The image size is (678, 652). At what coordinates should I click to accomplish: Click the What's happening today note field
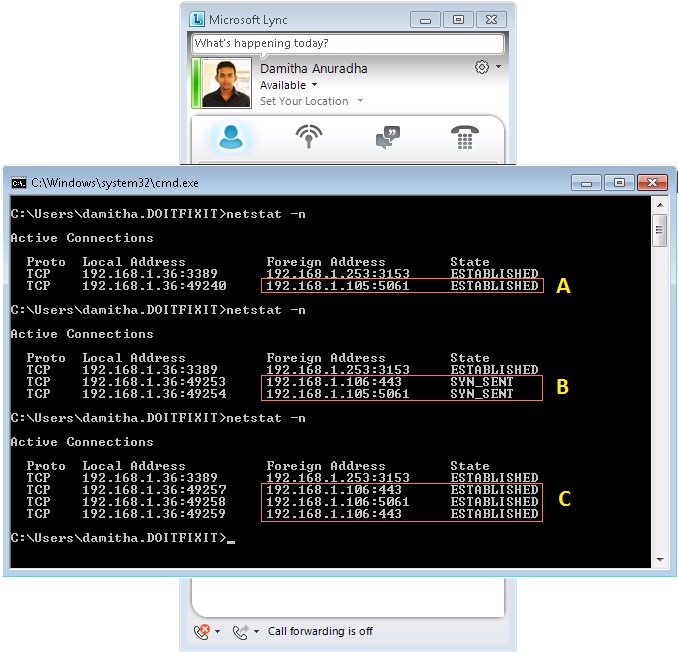(348, 43)
